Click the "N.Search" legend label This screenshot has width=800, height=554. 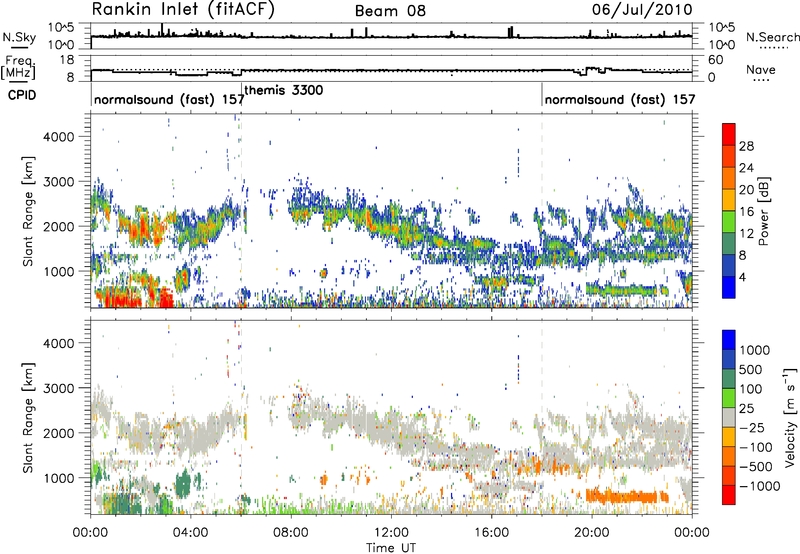[773, 37]
